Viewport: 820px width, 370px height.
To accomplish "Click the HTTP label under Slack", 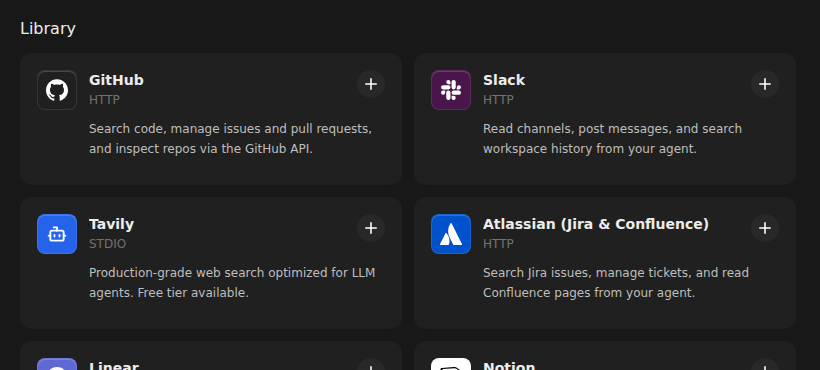I will [498, 100].
